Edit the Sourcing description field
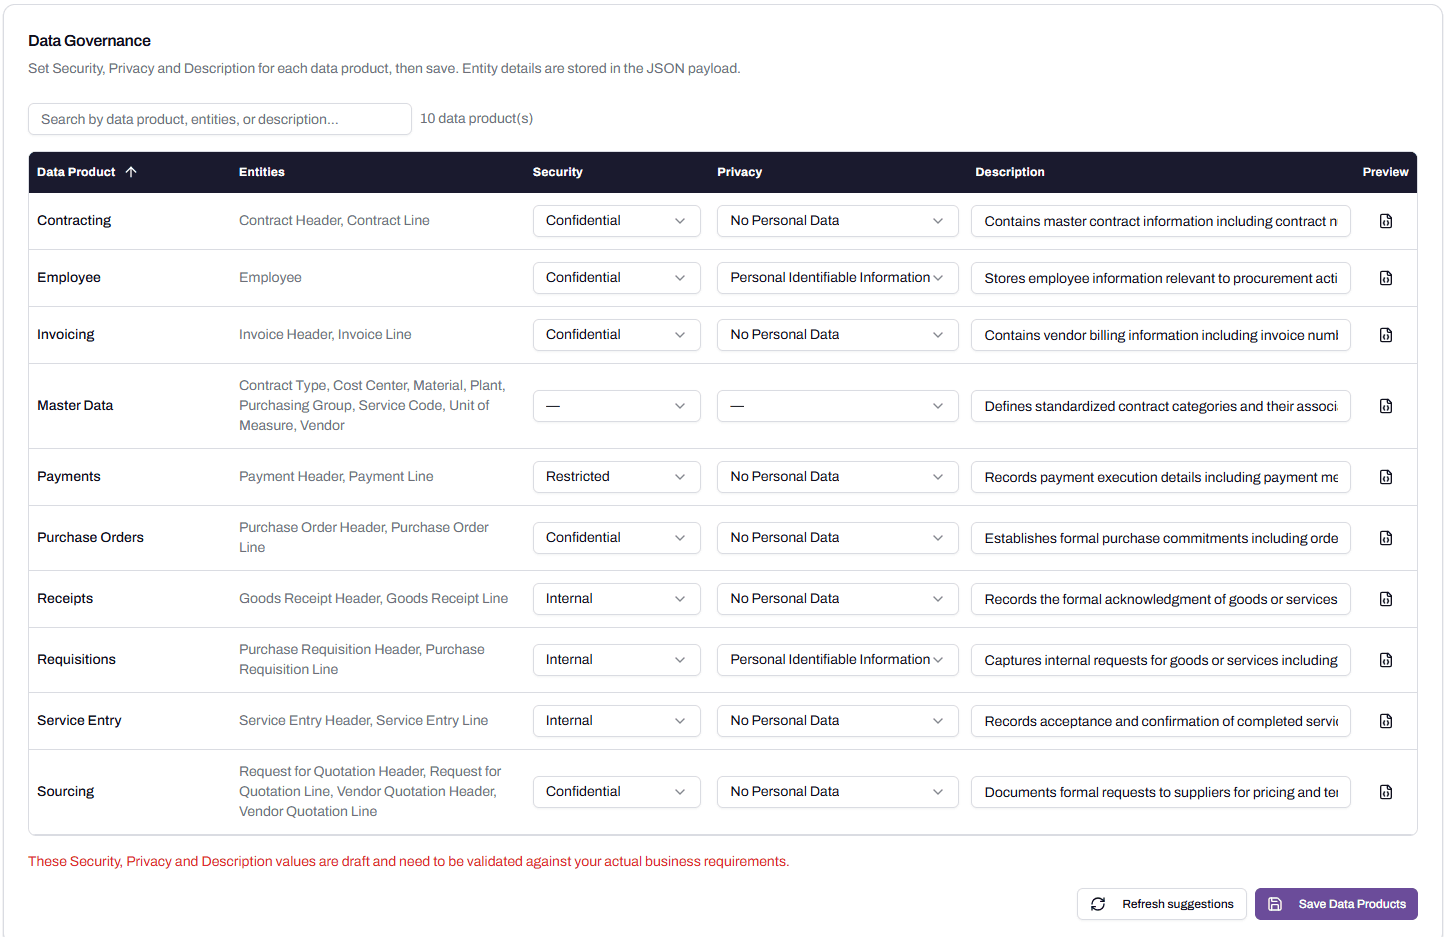Image resolution: width=1447 pixels, height=937 pixels. coord(1160,792)
